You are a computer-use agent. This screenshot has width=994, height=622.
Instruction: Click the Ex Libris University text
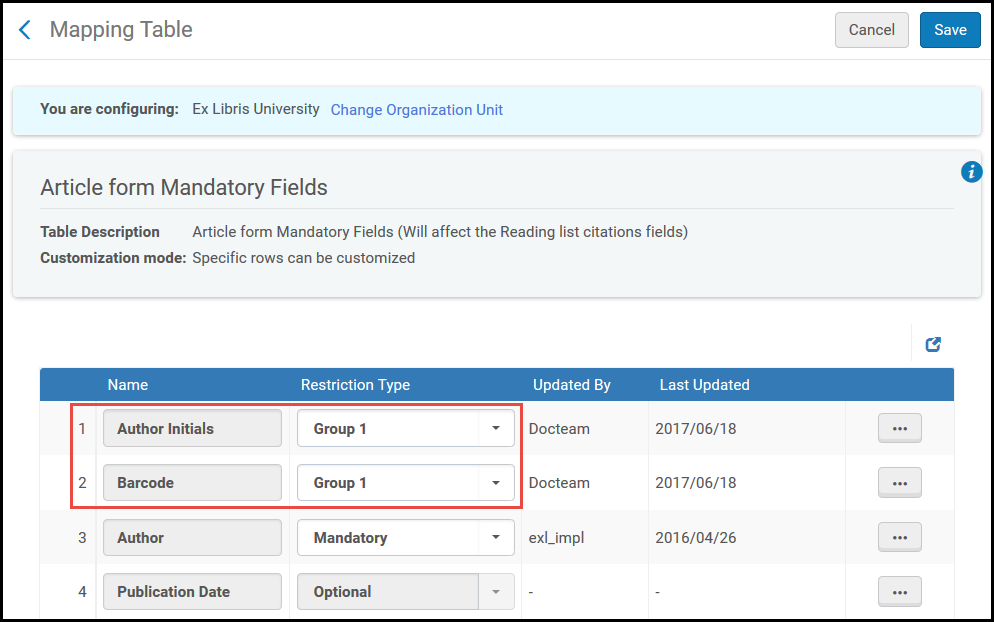pyautogui.click(x=255, y=109)
